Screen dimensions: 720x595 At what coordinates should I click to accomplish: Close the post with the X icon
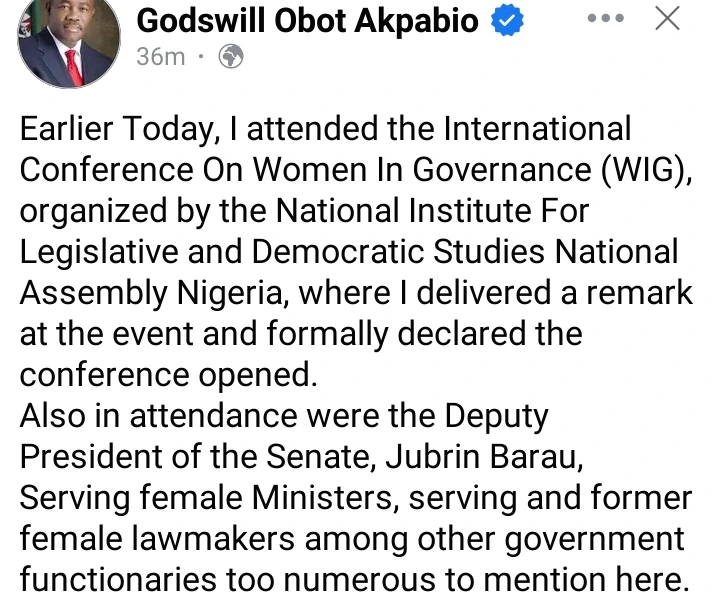click(667, 20)
